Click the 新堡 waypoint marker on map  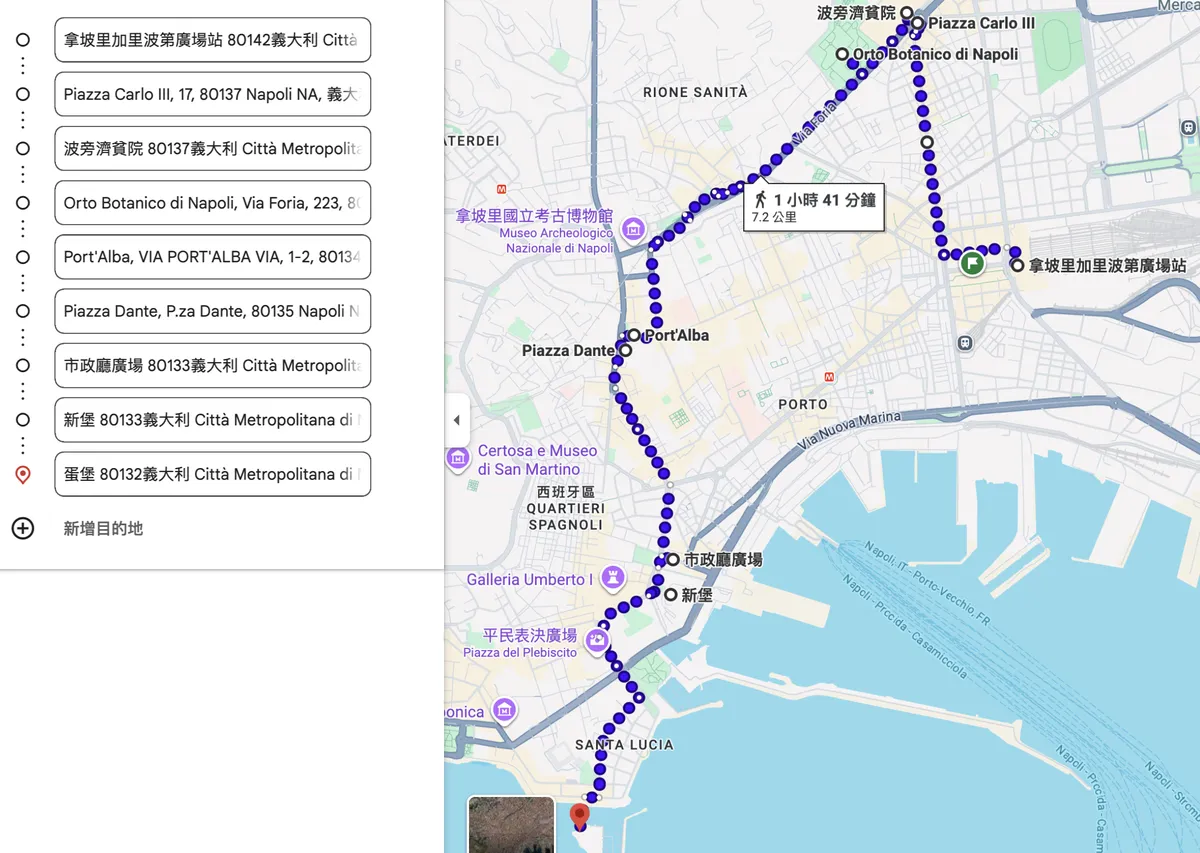(x=670, y=594)
